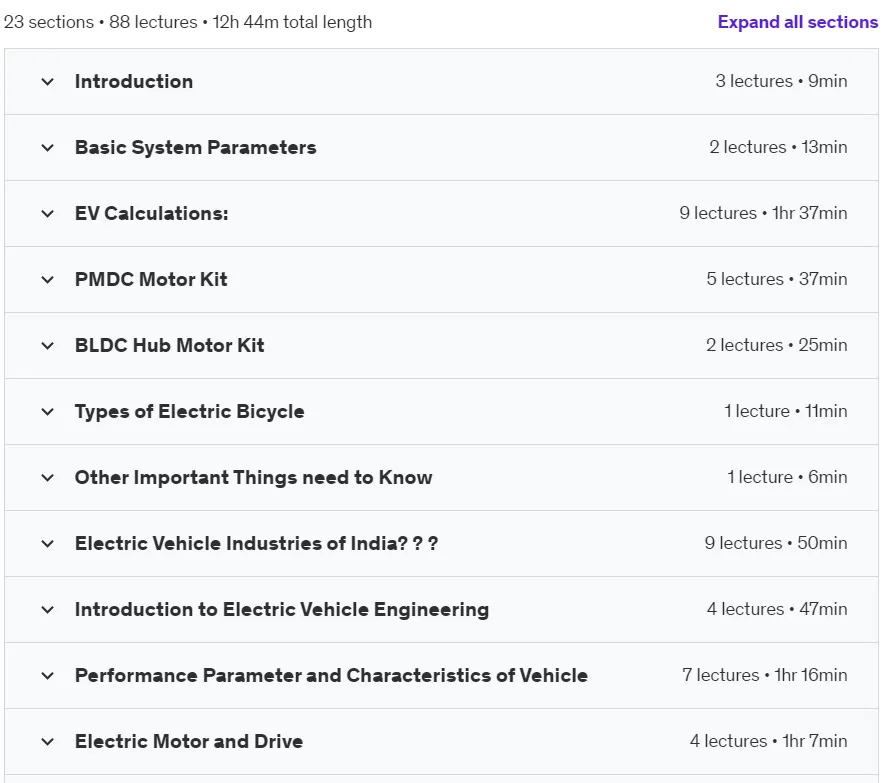The width and height of the screenshot is (886, 783).
Task: Open Introduction to Electric Vehicle Engineering title
Action: pos(282,610)
